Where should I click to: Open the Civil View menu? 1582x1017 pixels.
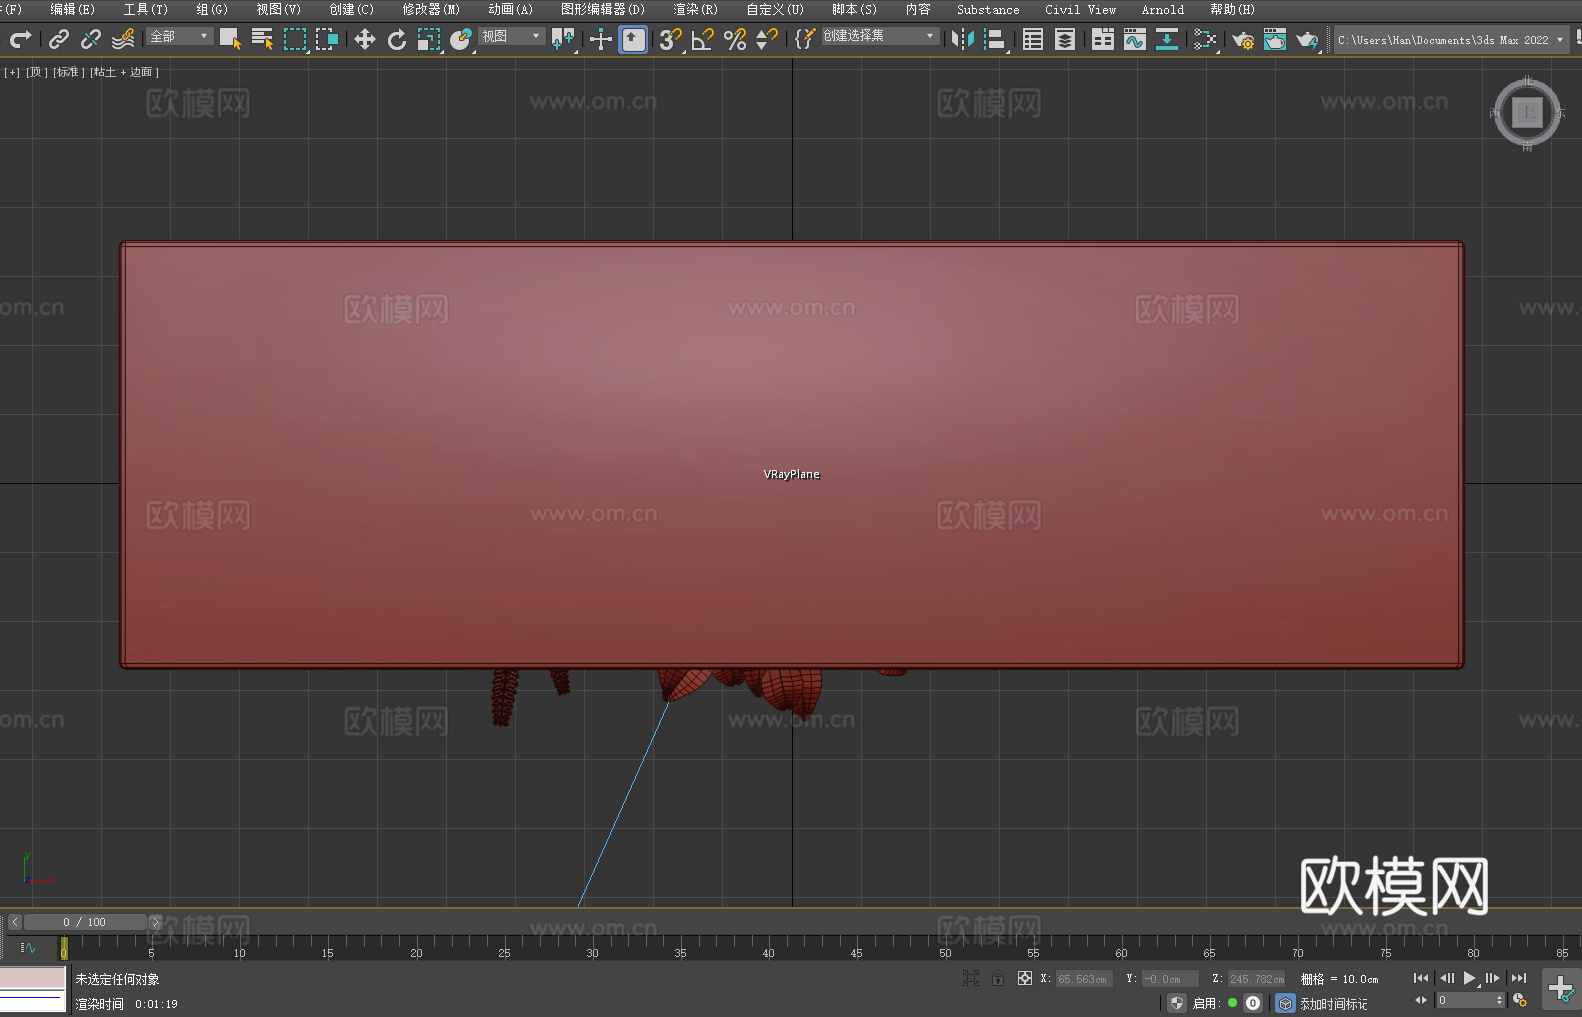1080,9
